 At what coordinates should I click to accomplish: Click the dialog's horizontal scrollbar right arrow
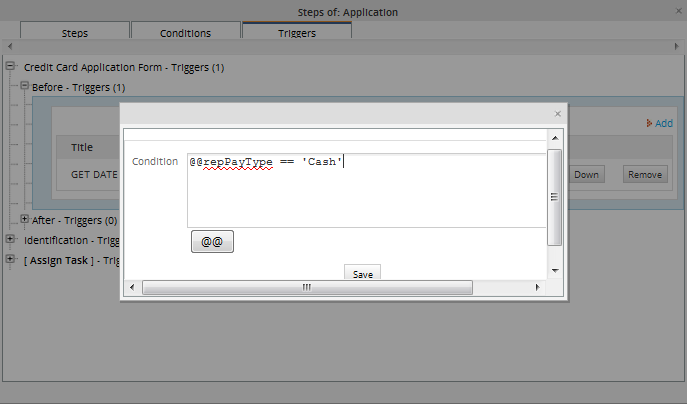point(538,288)
